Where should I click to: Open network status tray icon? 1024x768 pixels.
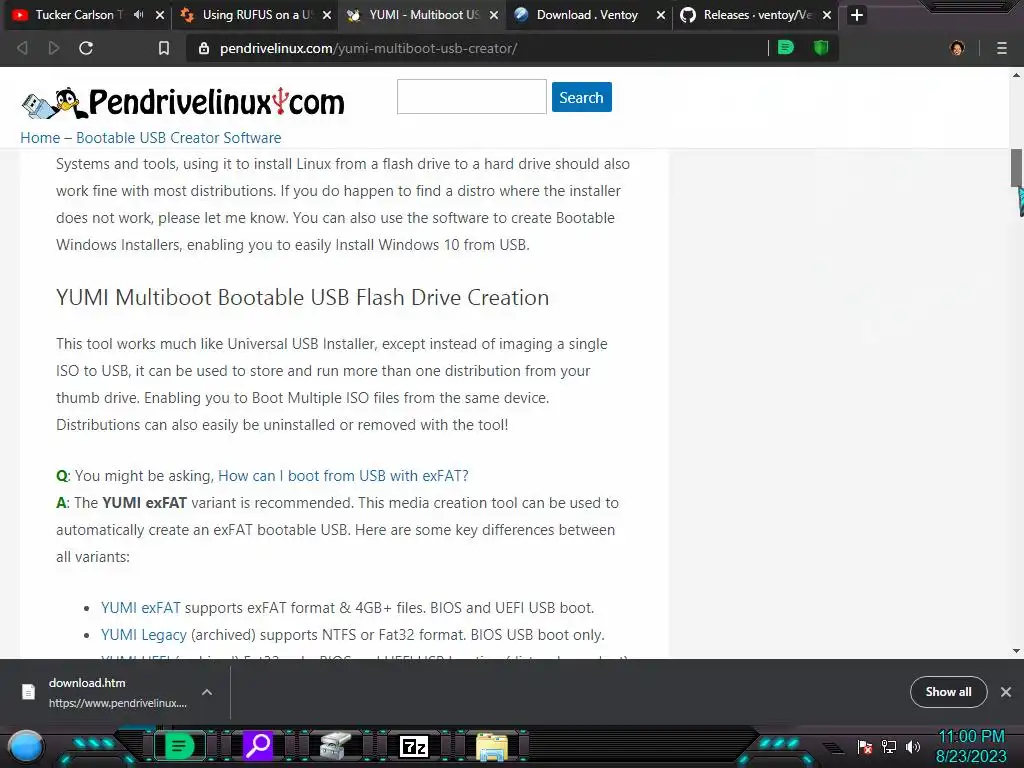pos(889,746)
